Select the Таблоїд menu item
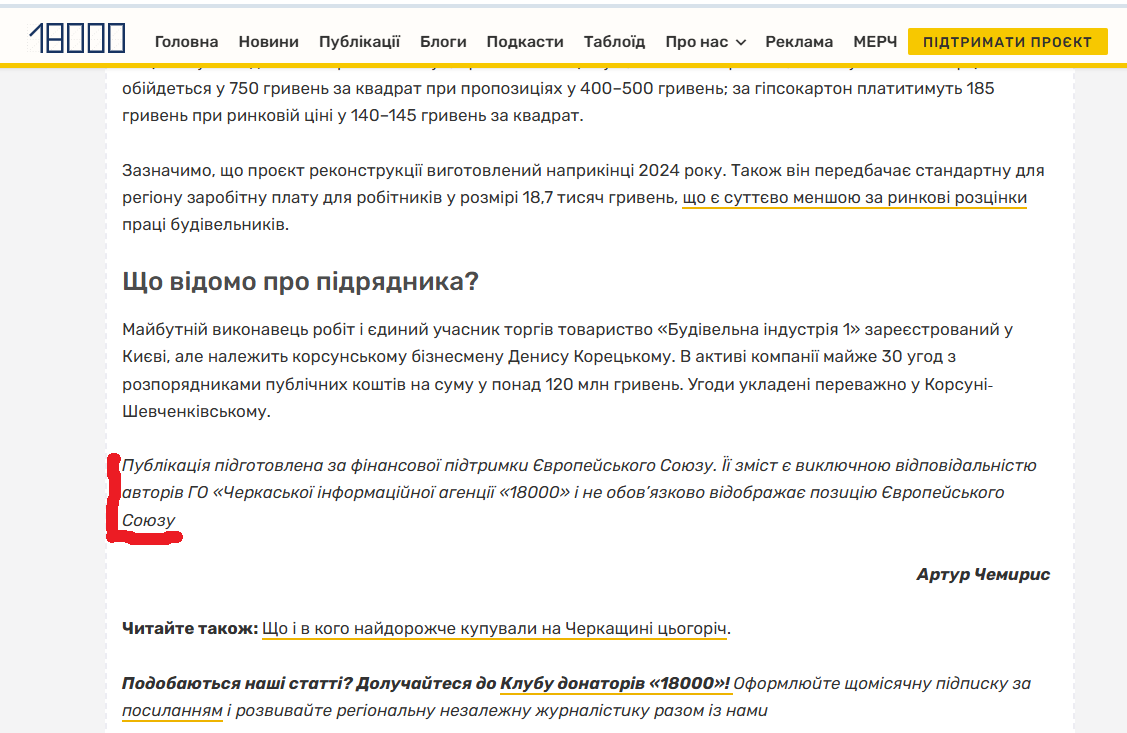This screenshot has width=1127, height=733. pos(614,42)
